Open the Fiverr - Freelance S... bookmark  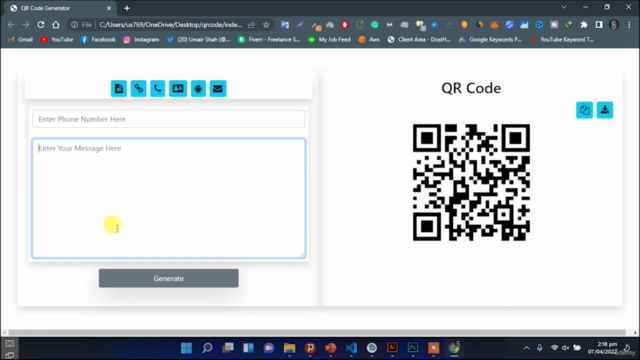pyautogui.click(x=269, y=40)
